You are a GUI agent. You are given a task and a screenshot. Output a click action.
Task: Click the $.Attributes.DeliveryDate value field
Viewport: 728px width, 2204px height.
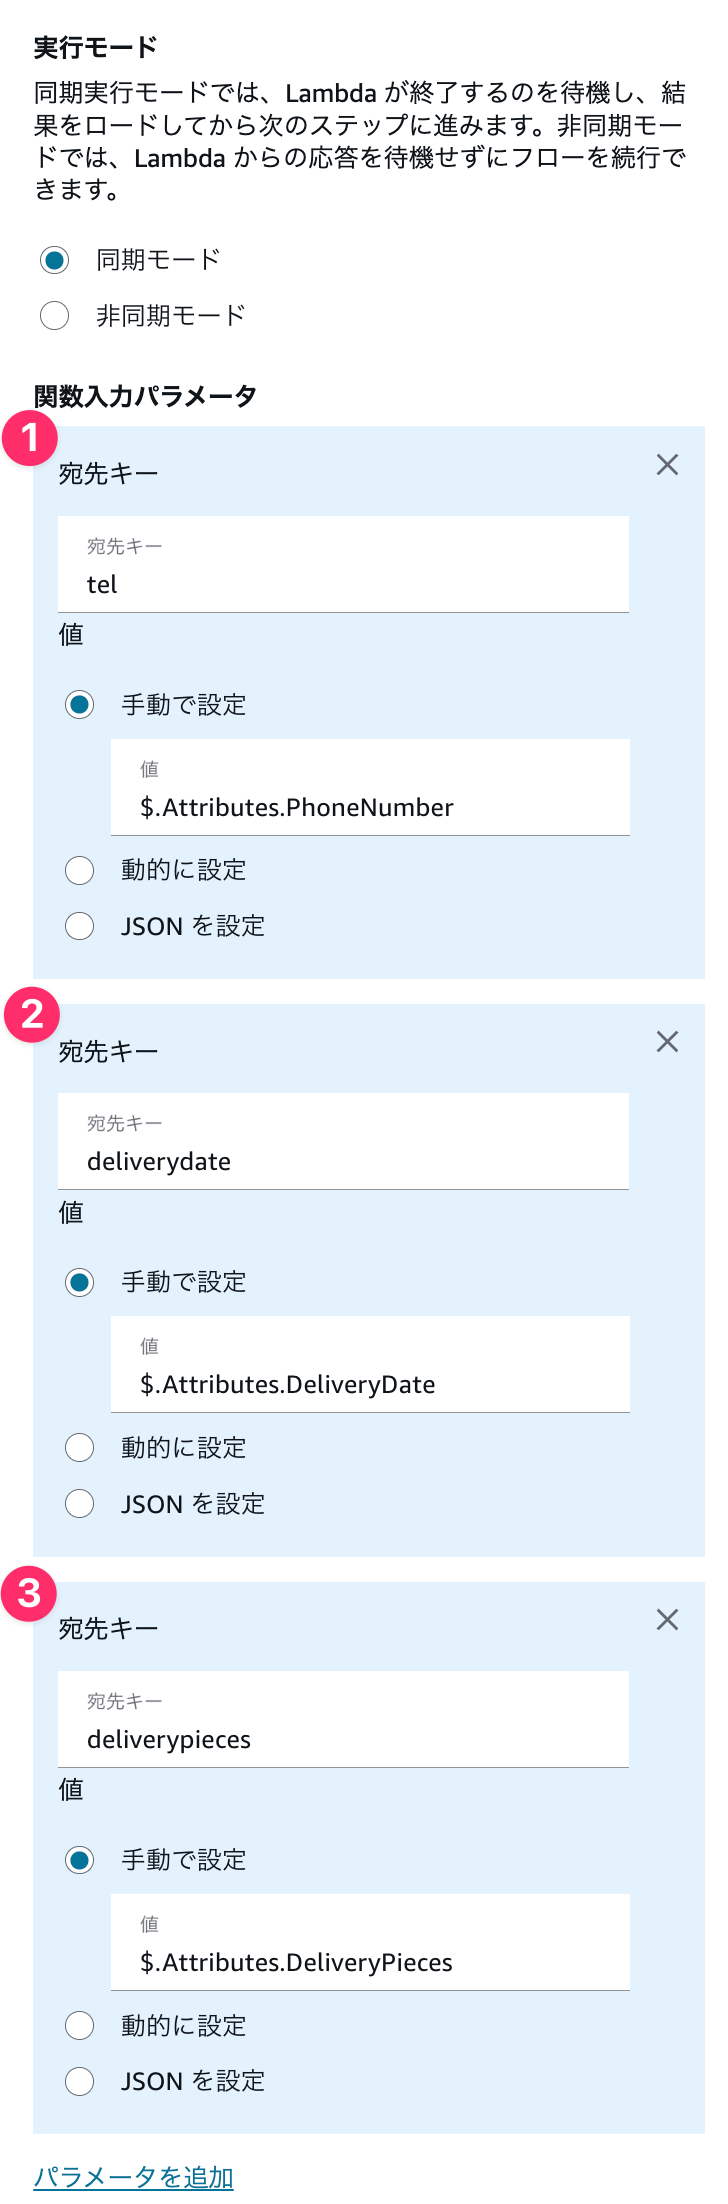[370, 1364]
